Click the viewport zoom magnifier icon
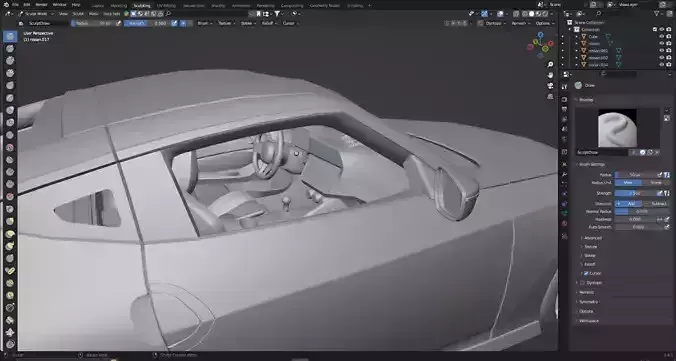Screen dimensions: 676x361 click(551, 64)
